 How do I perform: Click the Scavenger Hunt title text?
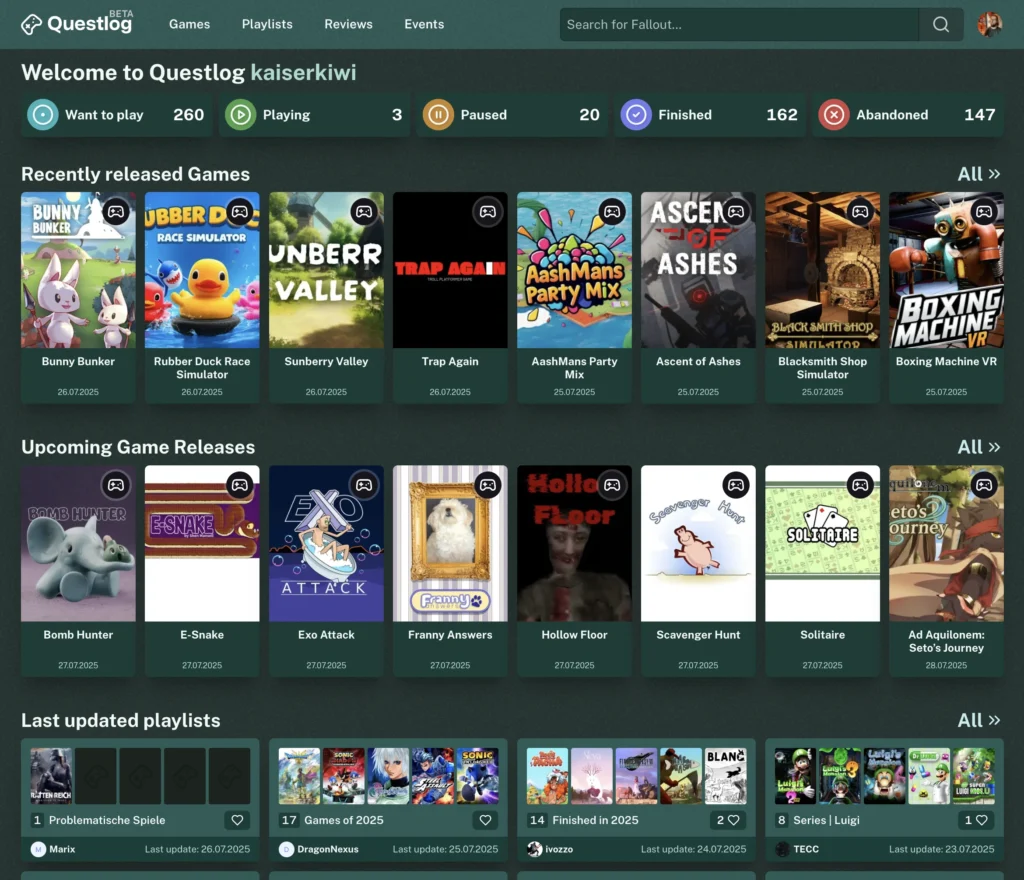tap(698, 635)
